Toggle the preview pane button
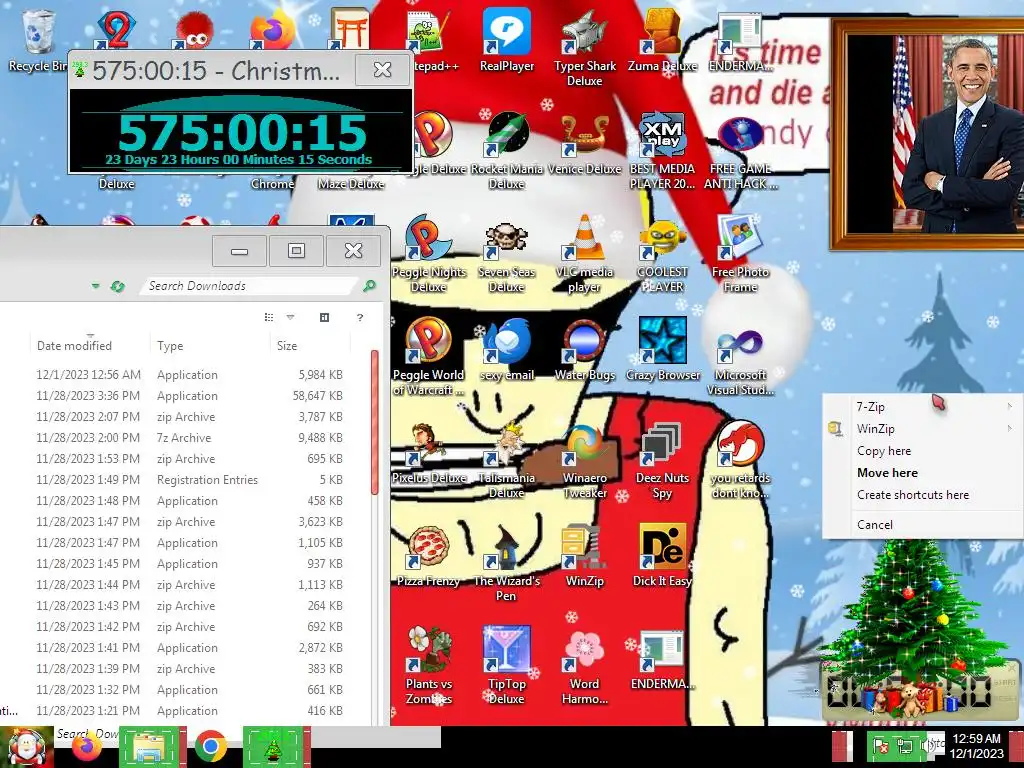This screenshot has height=768, width=1024. pyautogui.click(x=325, y=317)
